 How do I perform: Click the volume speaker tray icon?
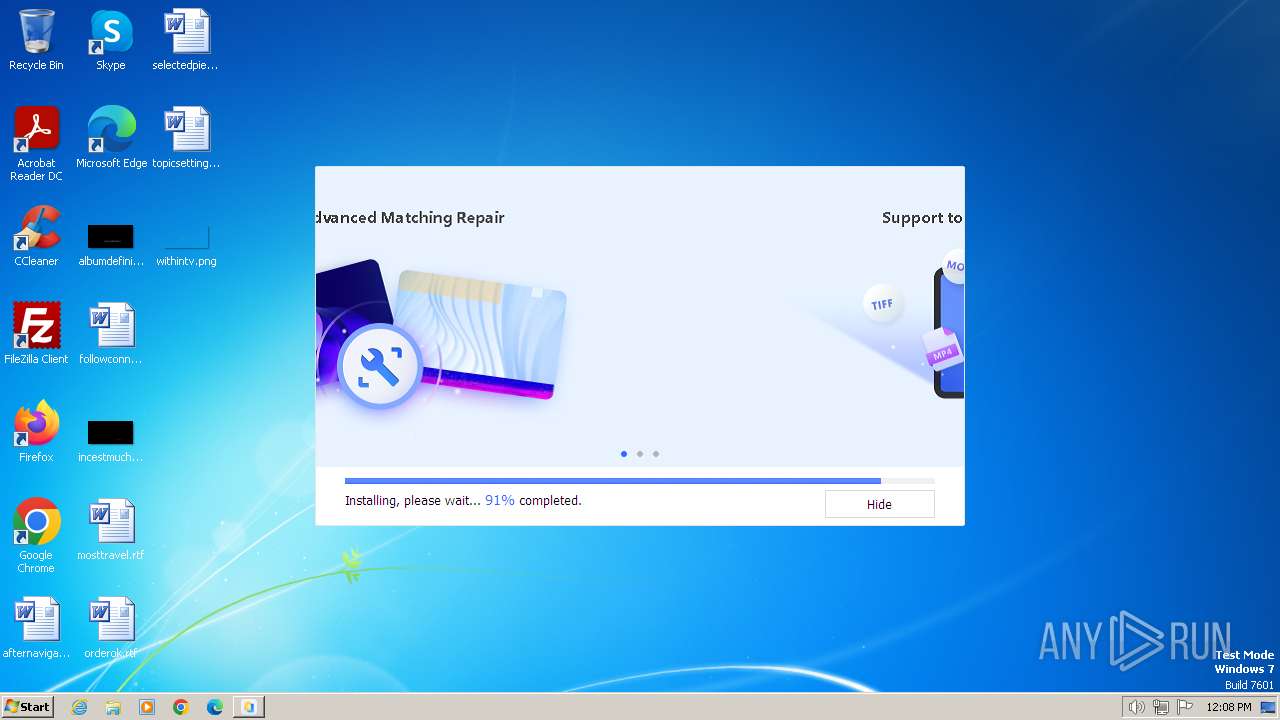click(1136, 707)
